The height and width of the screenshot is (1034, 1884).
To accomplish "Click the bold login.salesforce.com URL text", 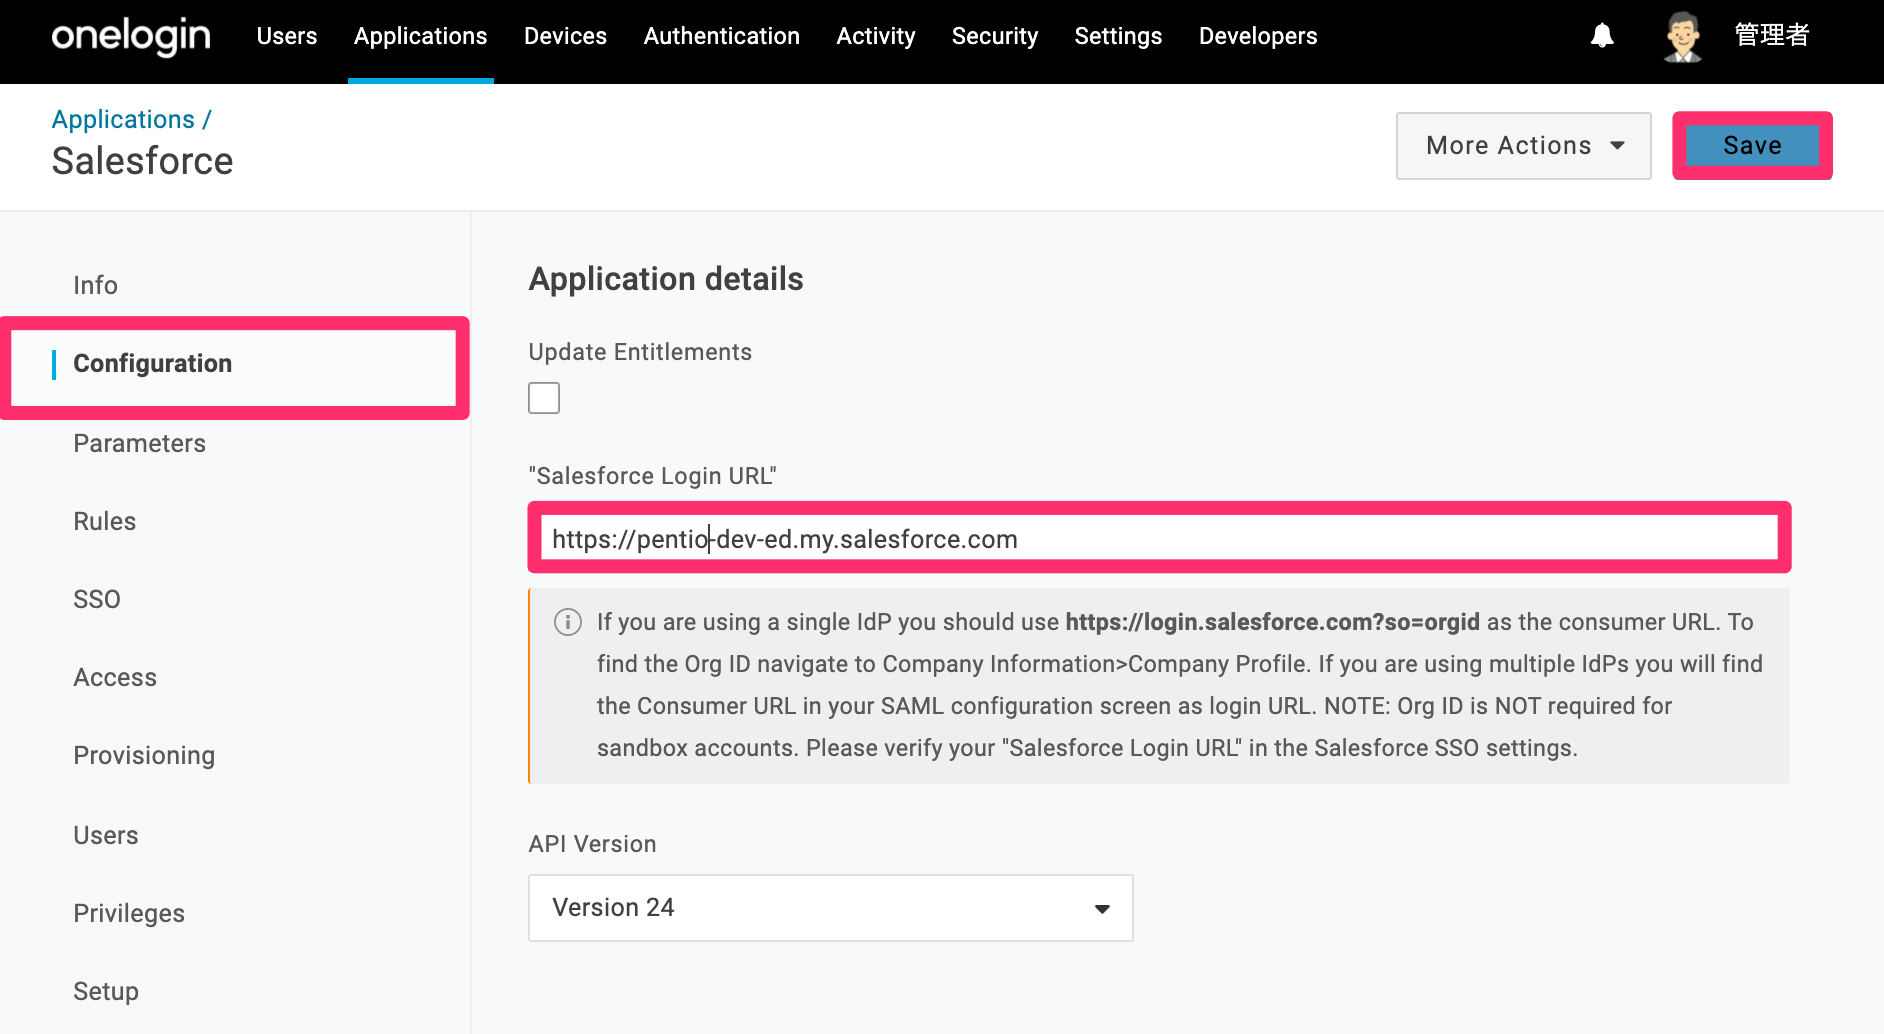I will click(x=1272, y=622).
